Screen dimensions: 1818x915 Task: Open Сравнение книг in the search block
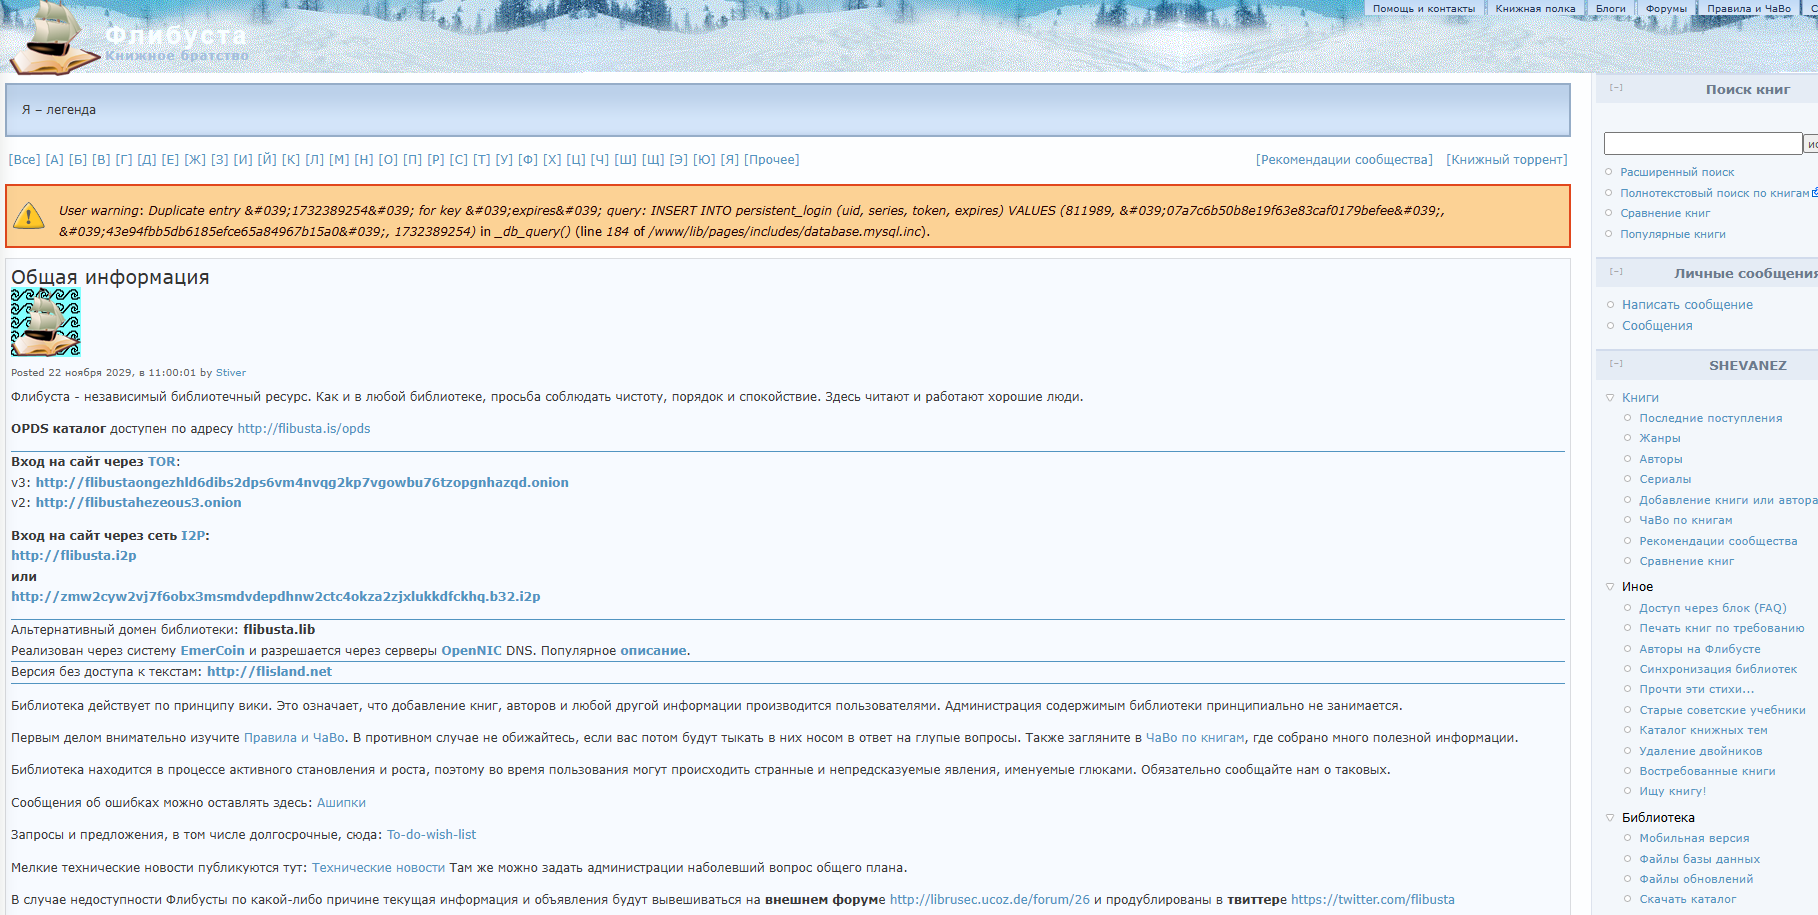point(1665,213)
